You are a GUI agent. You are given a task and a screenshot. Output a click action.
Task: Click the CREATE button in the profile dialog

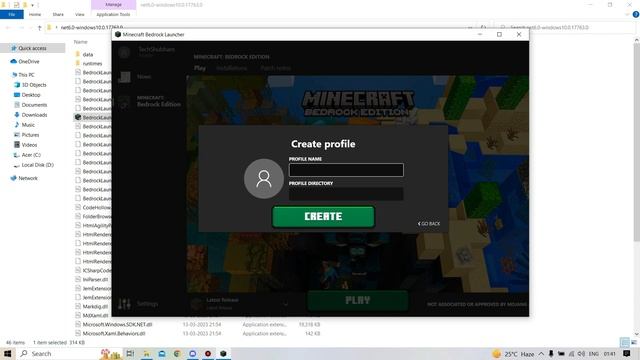click(x=323, y=216)
